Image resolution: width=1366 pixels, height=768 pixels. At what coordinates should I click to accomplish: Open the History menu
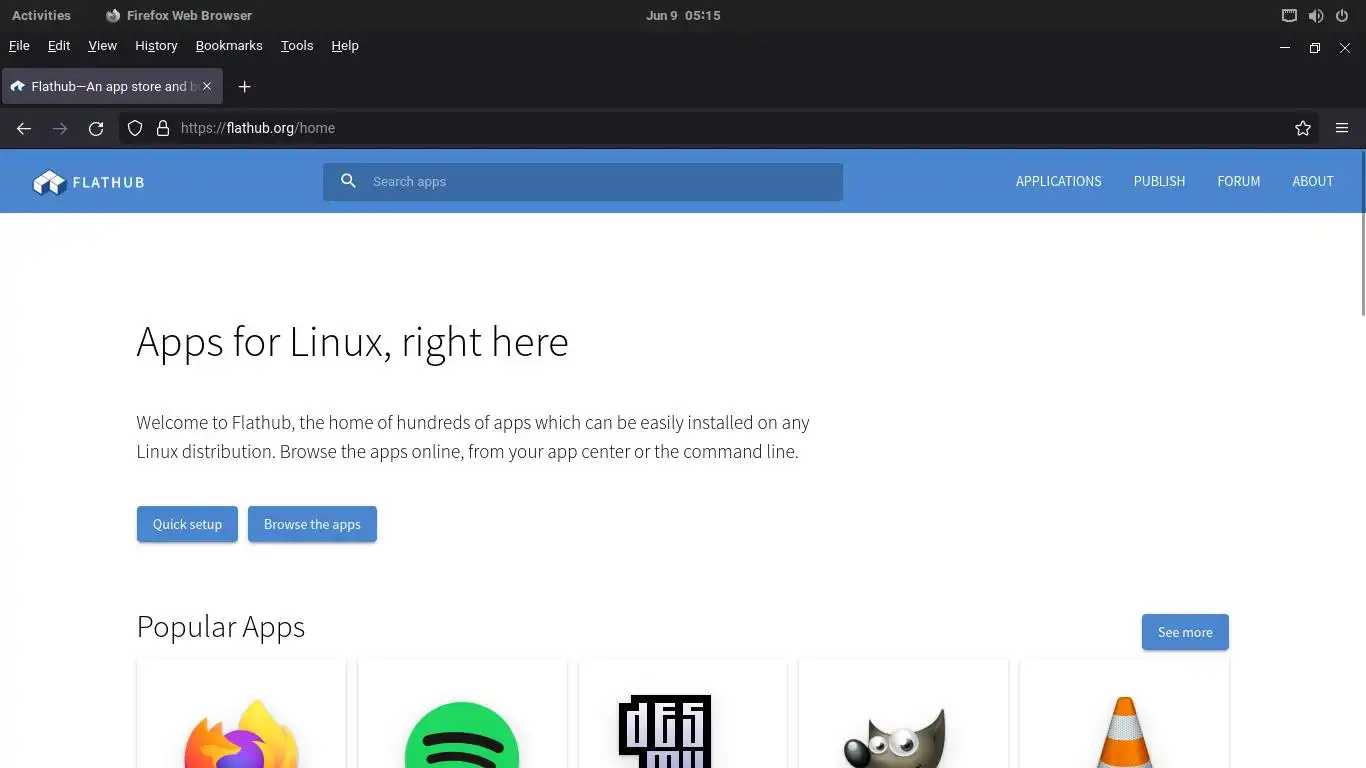tap(156, 46)
